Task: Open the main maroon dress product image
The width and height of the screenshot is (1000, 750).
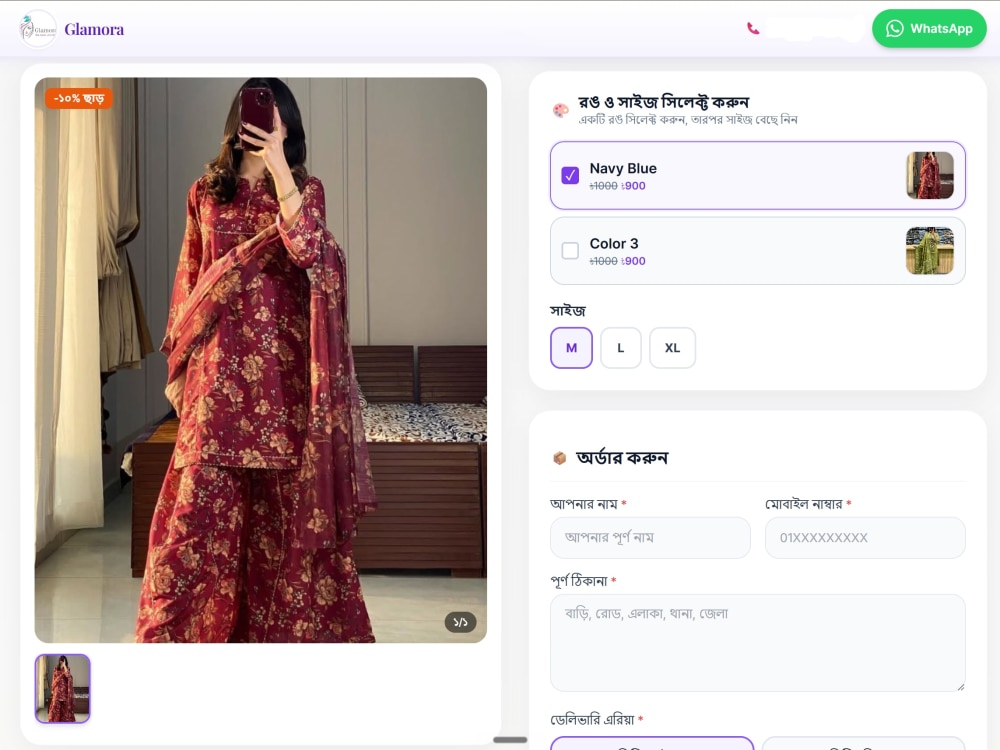Action: pyautogui.click(x=261, y=360)
